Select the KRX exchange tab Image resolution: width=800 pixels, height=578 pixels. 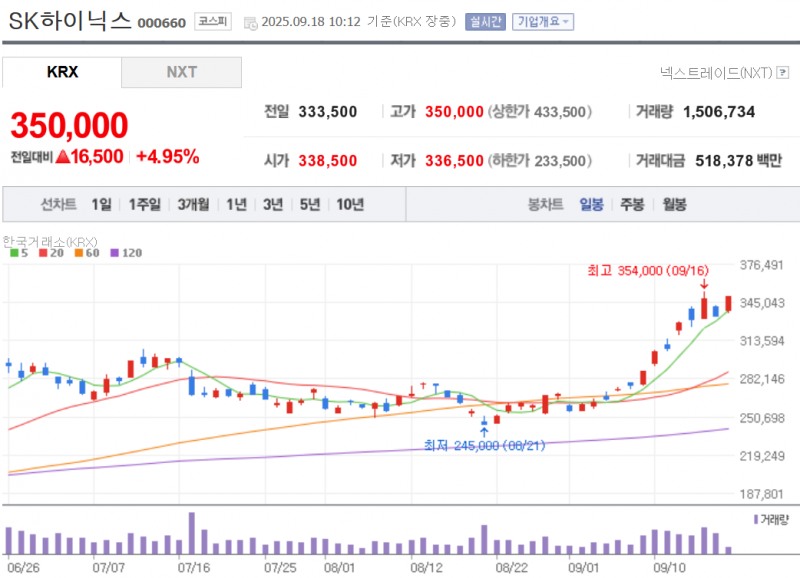(x=60, y=72)
